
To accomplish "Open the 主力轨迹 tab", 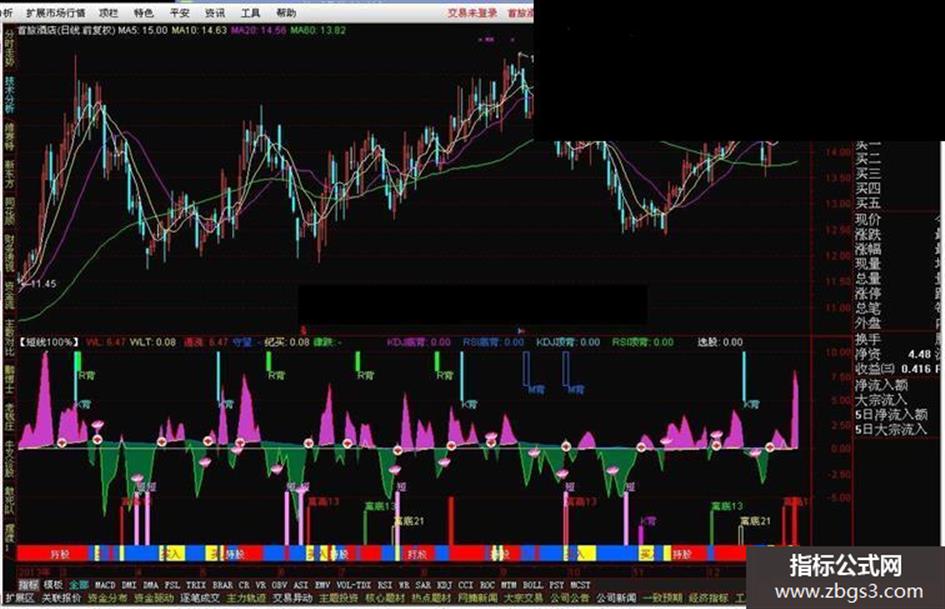I will pyautogui.click(x=246, y=598).
